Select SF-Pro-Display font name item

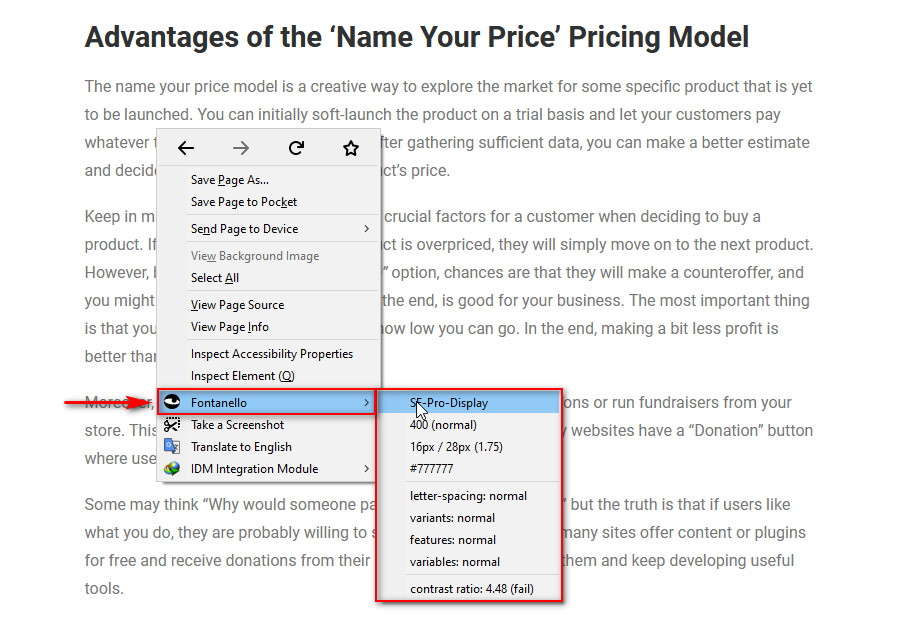(469, 403)
